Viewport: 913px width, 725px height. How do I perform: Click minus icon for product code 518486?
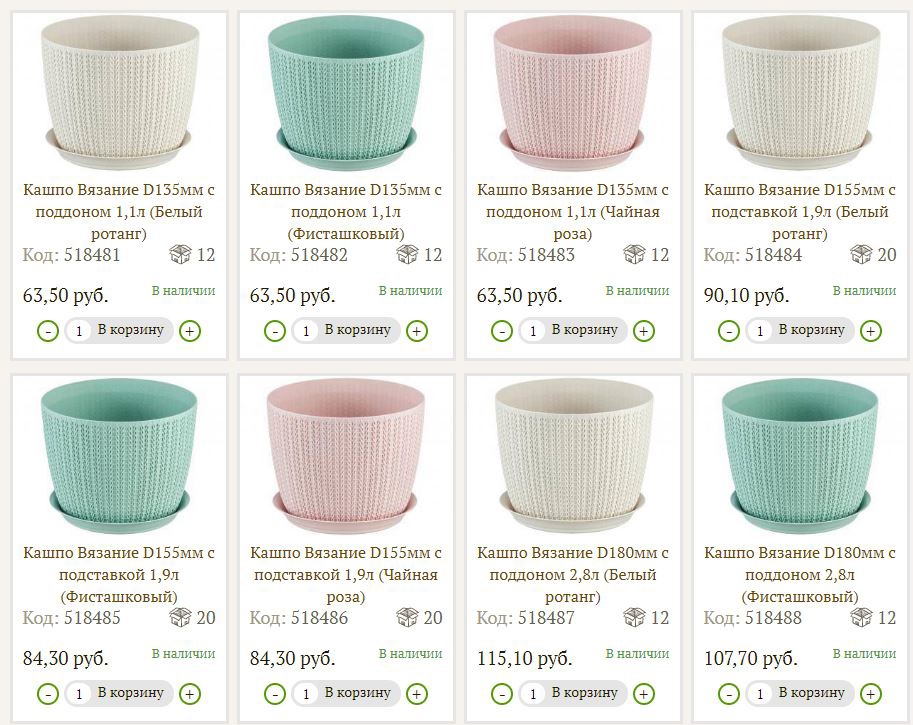click(x=275, y=694)
